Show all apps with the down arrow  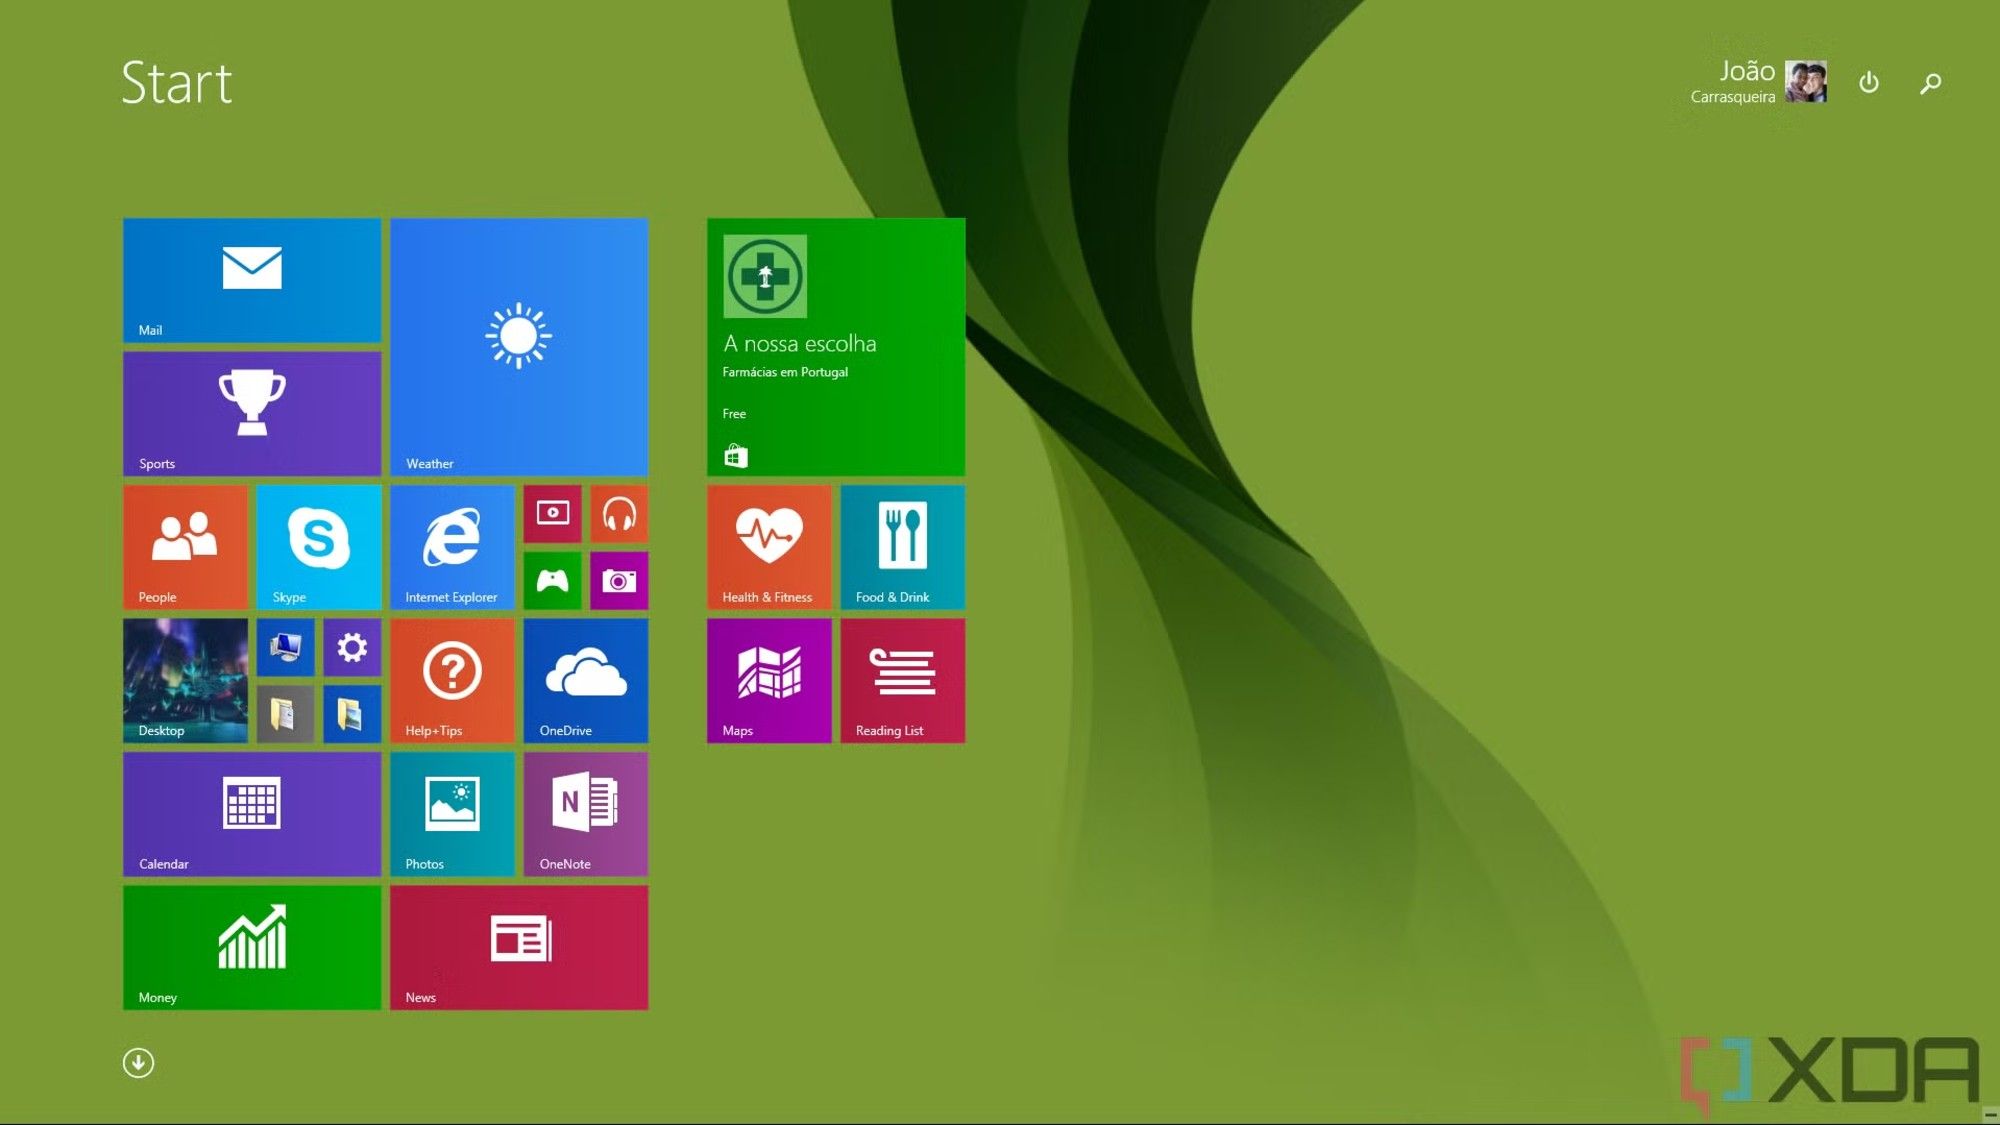138,1062
